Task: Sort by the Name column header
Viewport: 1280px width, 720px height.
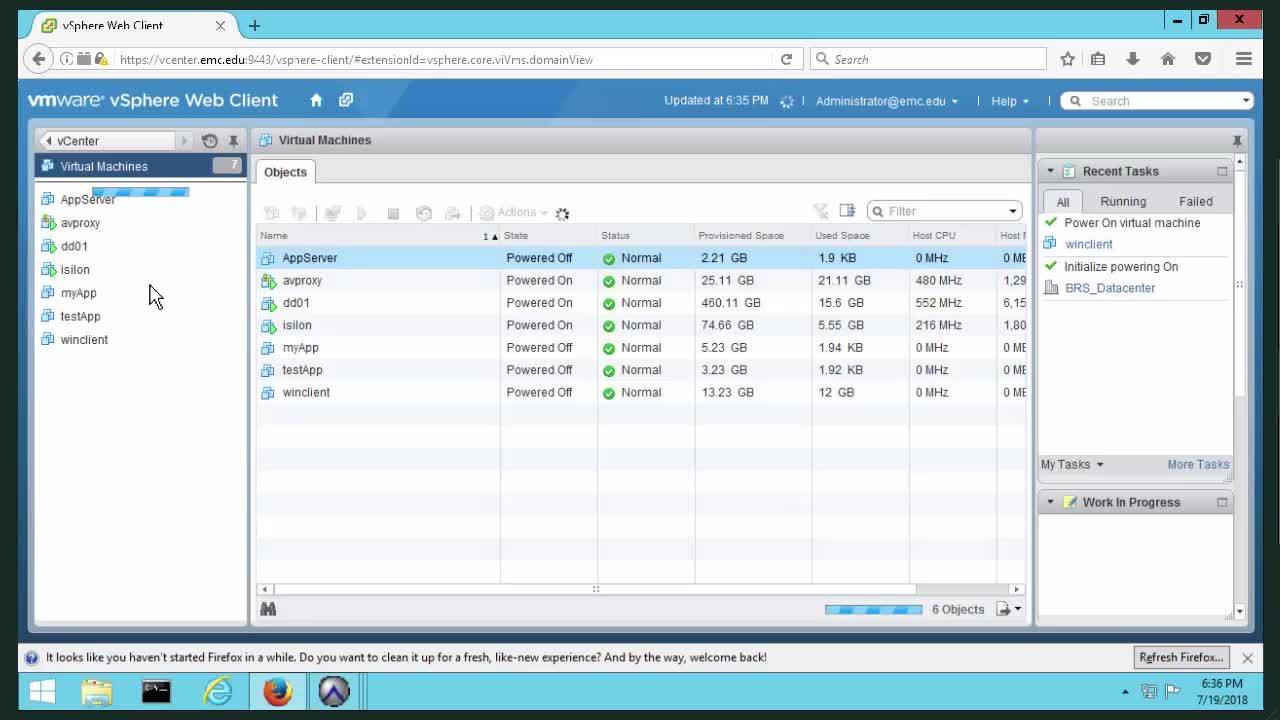Action: (378, 236)
